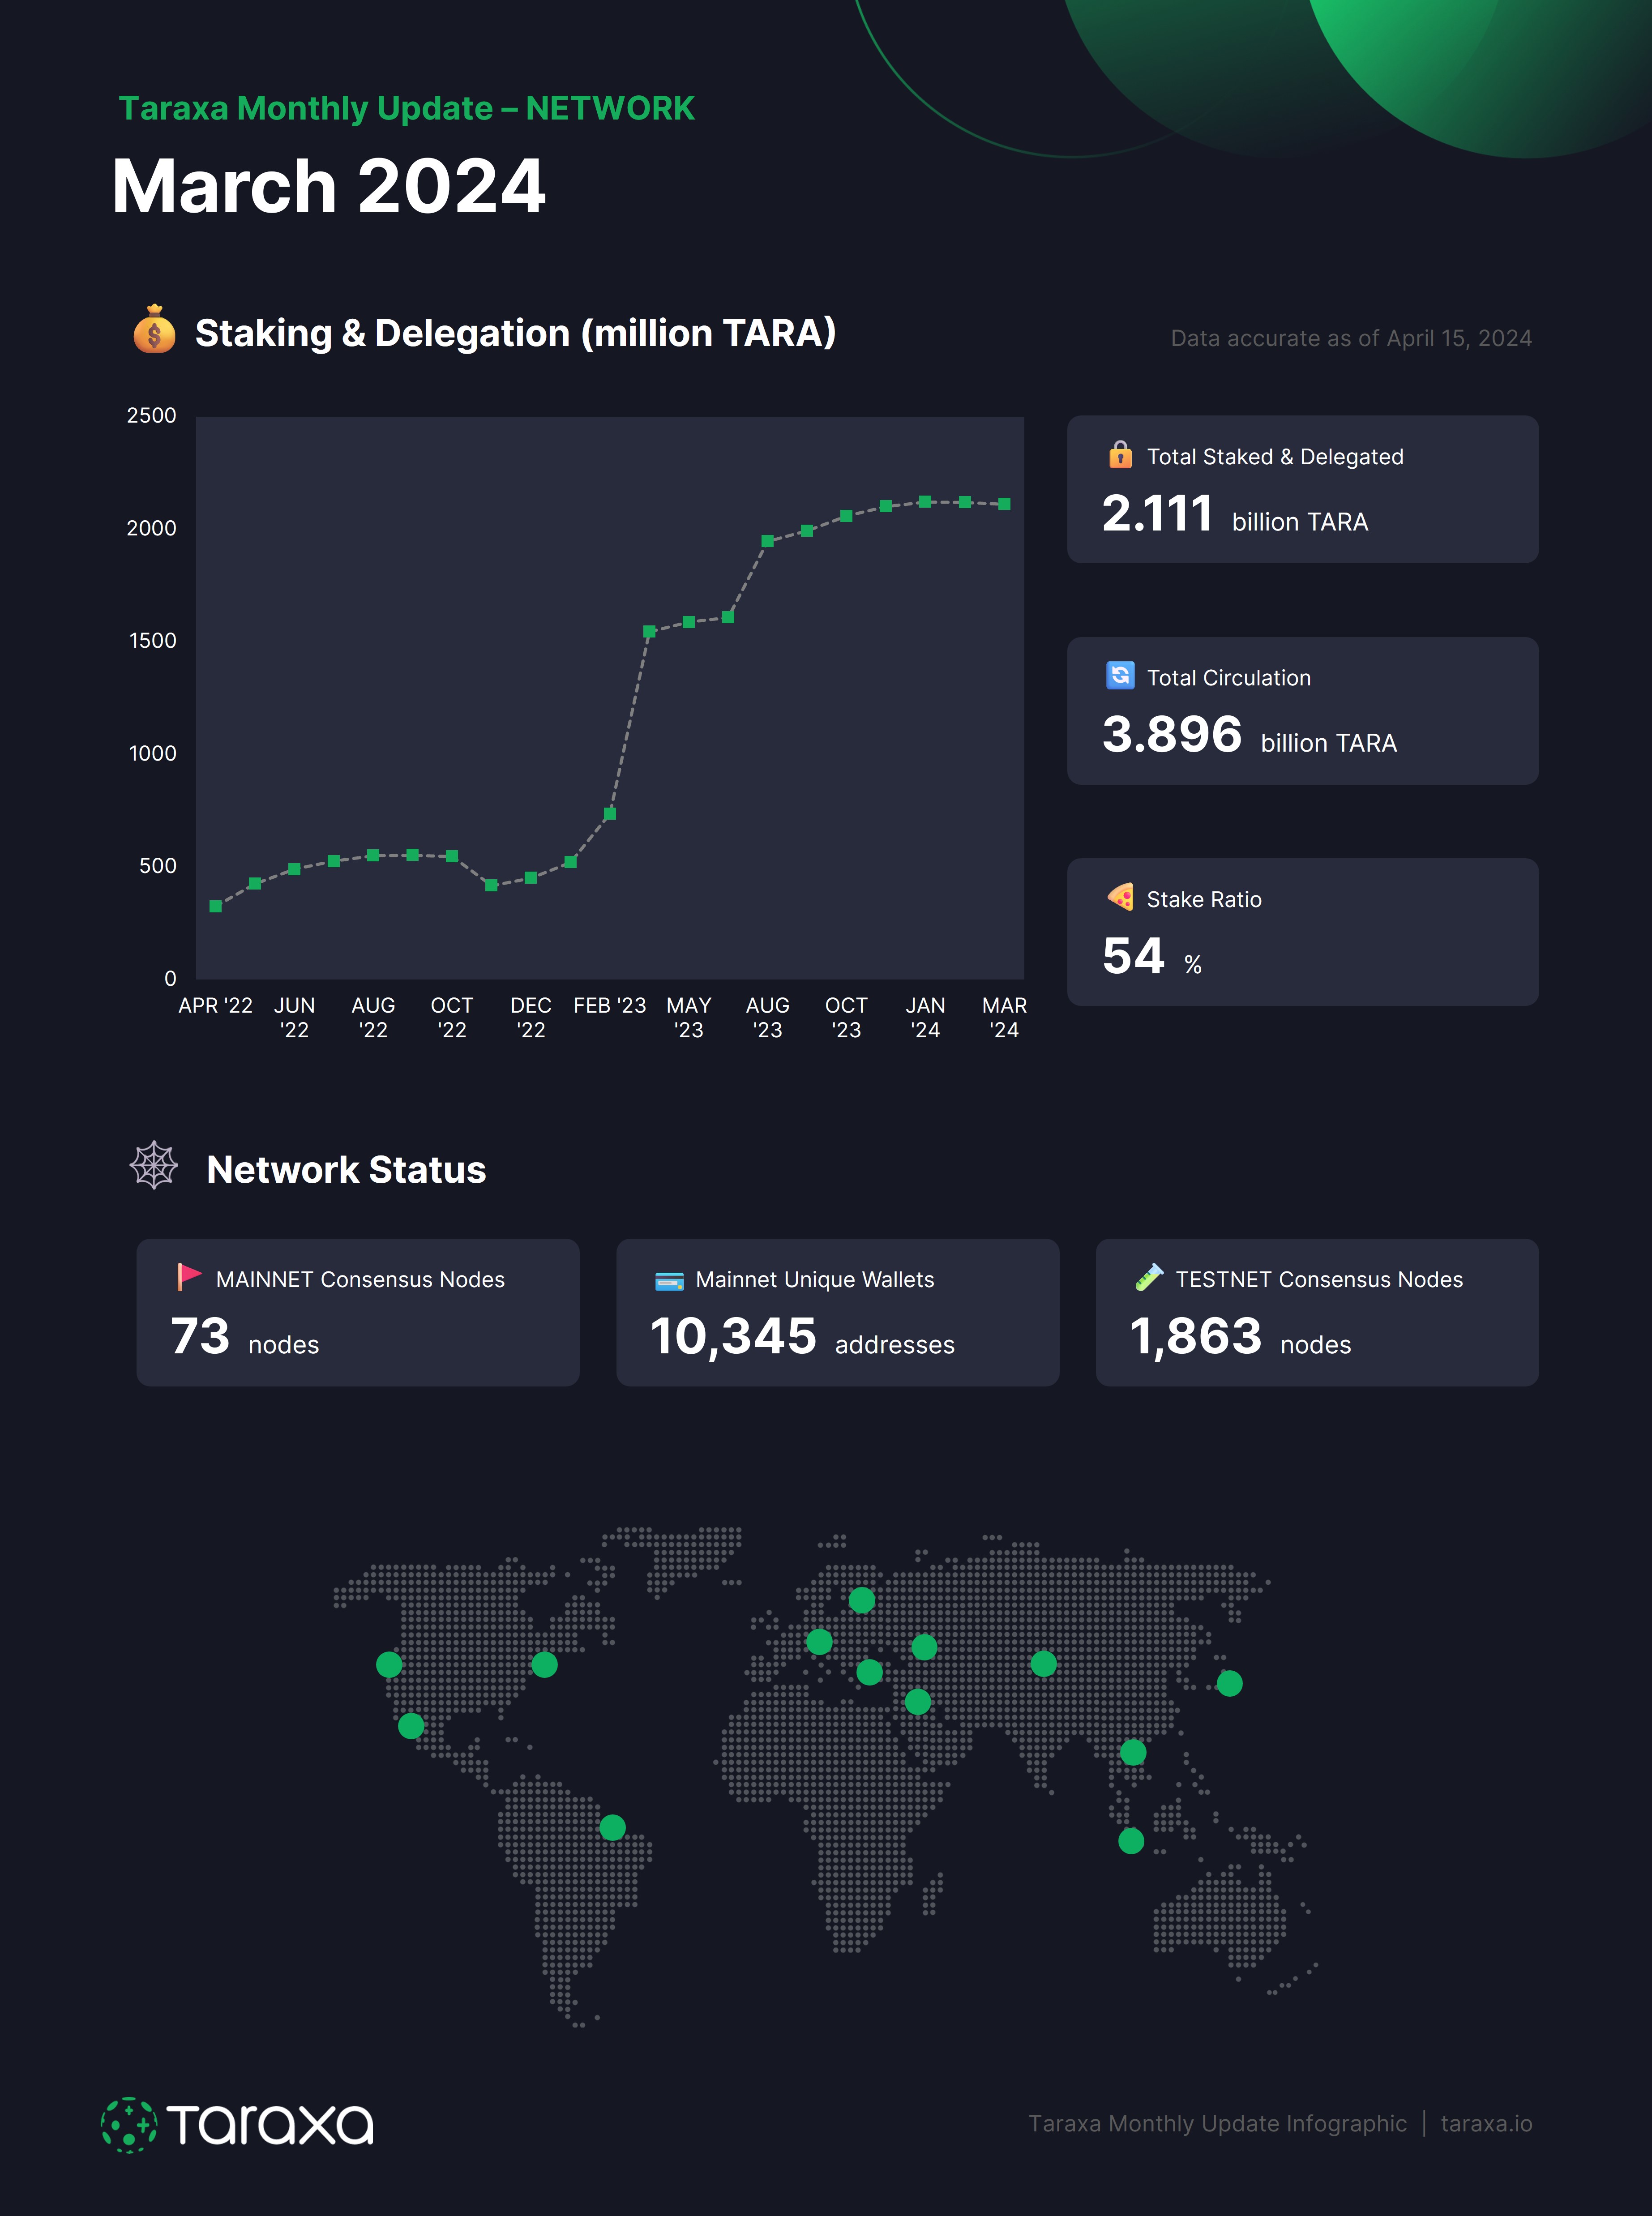Click the '500' y-axis label
Image resolution: width=1652 pixels, height=2216 pixels.
(158, 866)
